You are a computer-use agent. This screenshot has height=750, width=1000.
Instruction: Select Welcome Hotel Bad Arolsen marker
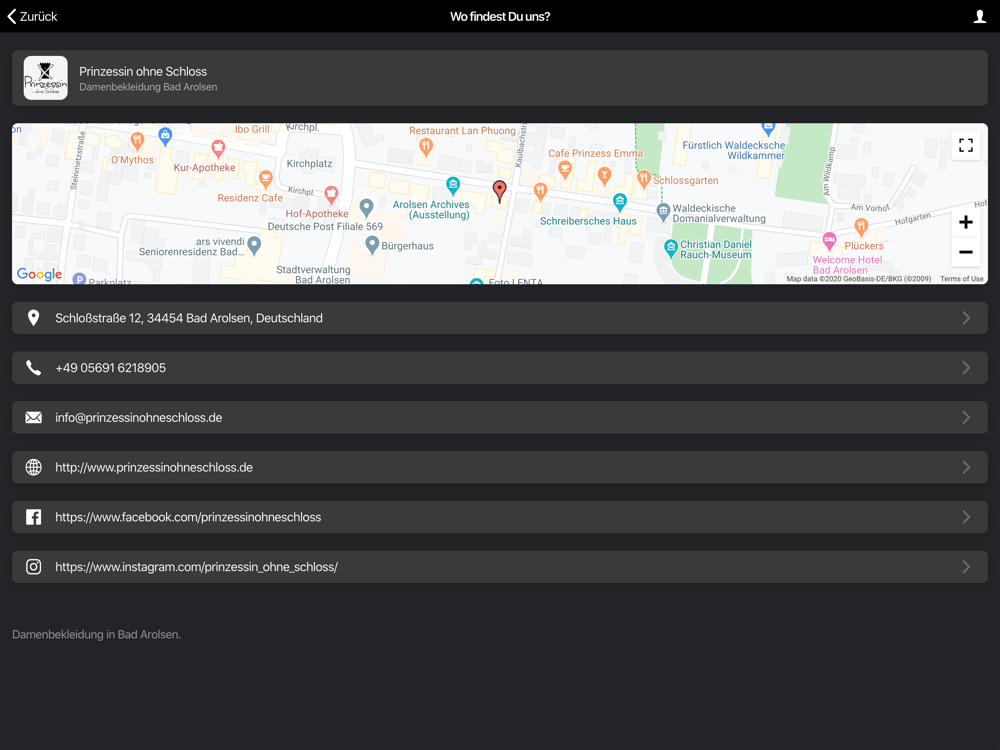point(829,241)
